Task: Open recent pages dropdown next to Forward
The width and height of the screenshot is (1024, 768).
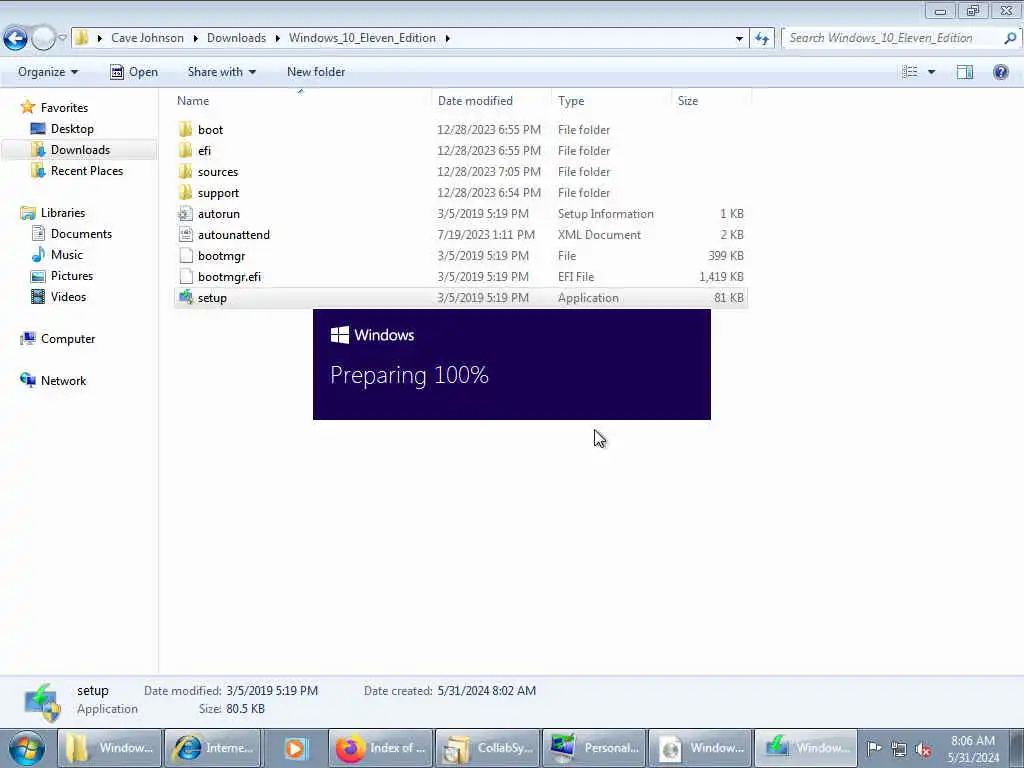Action: point(62,38)
